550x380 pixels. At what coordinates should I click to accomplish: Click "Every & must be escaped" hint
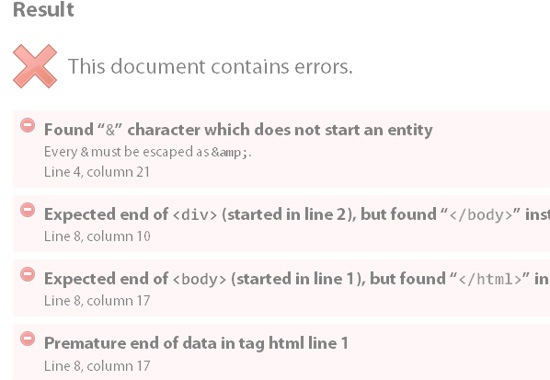[148, 152]
